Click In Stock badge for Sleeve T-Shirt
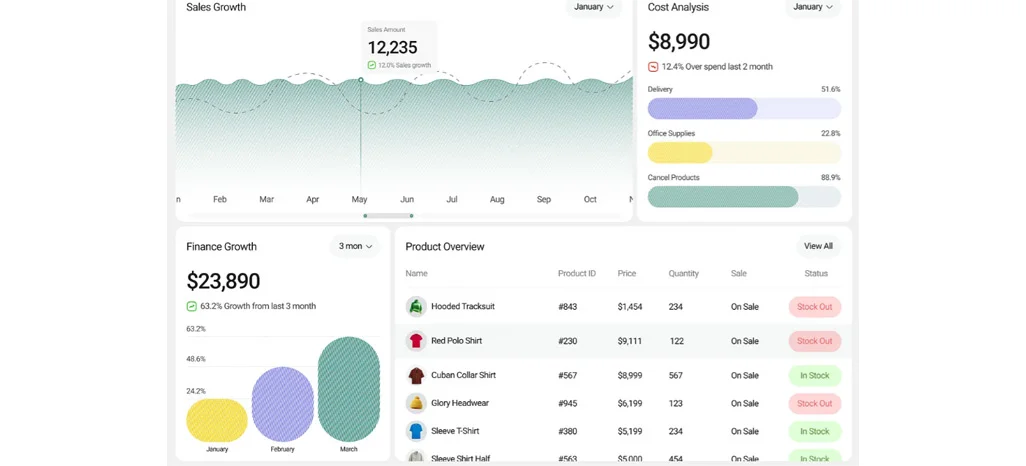 [815, 431]
